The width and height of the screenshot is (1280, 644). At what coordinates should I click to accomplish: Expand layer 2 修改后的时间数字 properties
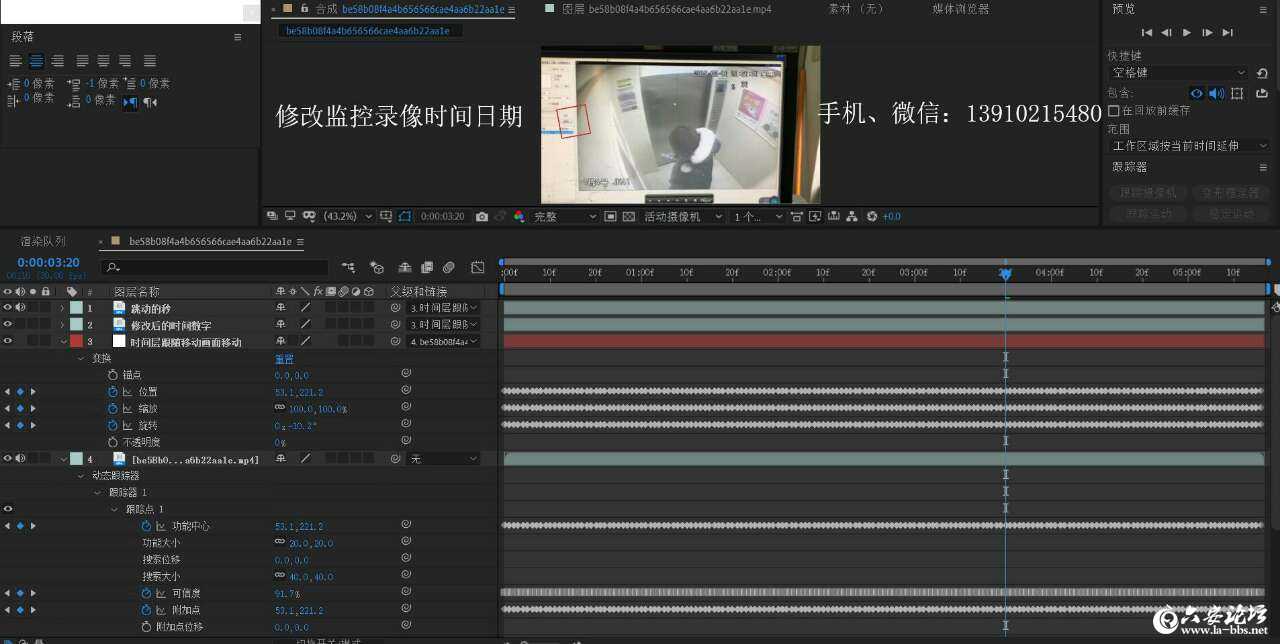[x=62, y=325]
